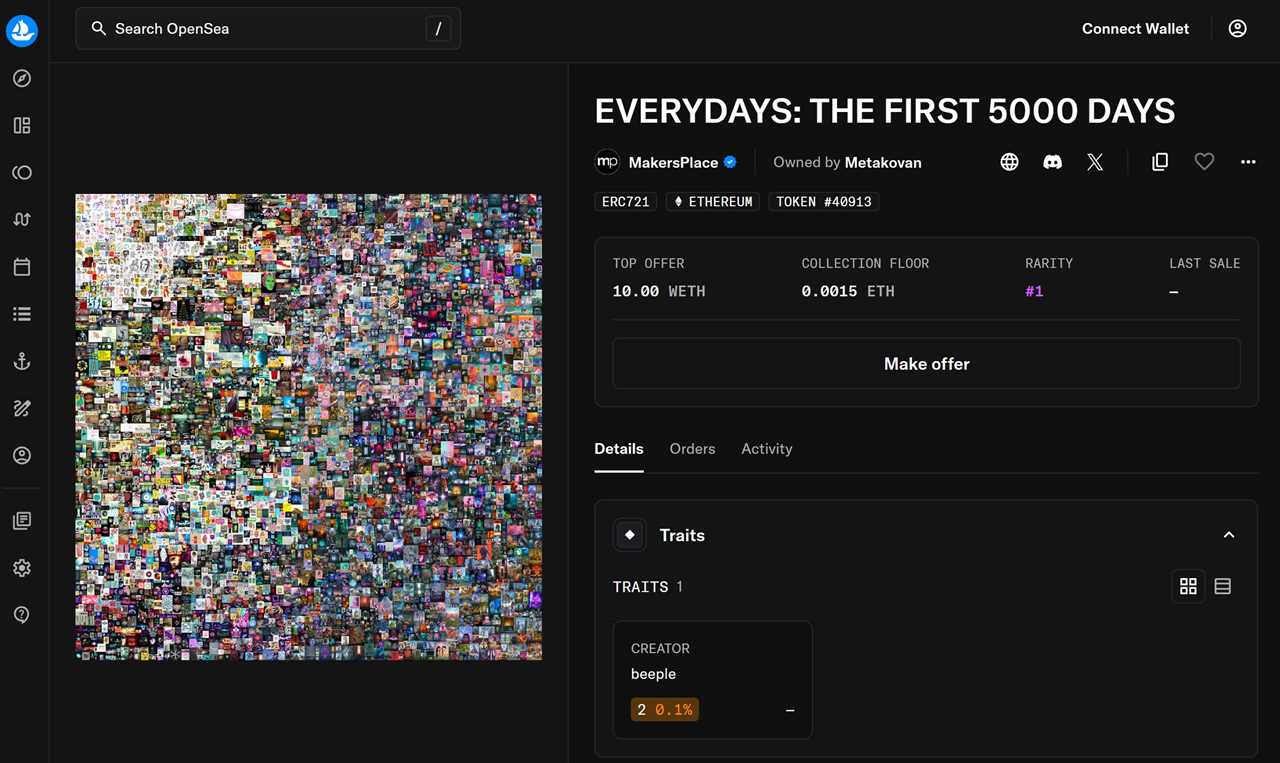This screenshot has width=1280, height=763.
Task: Open the Drops calendar icon in sidebar
Action: (21, 266)
